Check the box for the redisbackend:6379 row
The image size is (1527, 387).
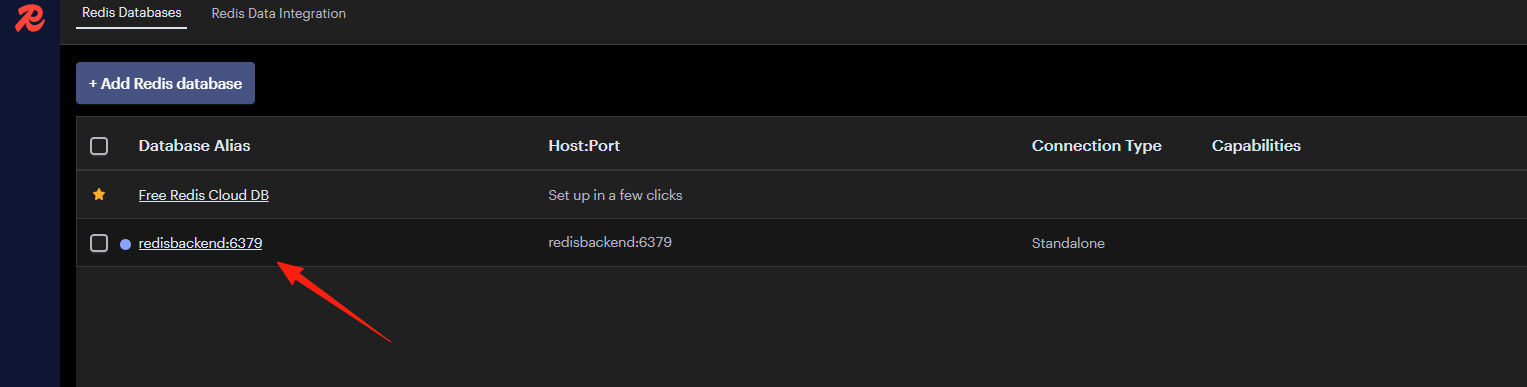pos(99,243)
